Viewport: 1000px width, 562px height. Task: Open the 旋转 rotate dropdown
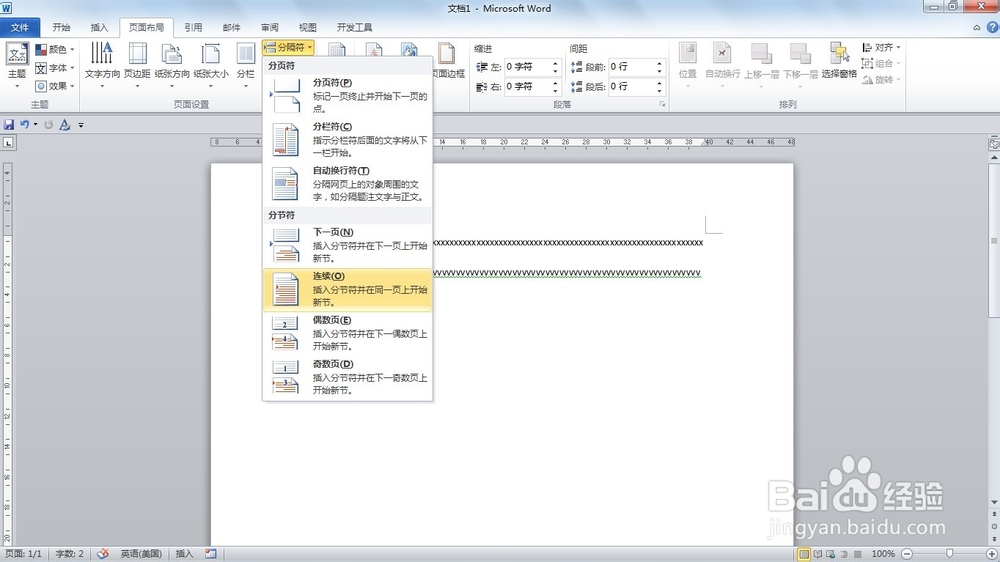tap(881, 80)
